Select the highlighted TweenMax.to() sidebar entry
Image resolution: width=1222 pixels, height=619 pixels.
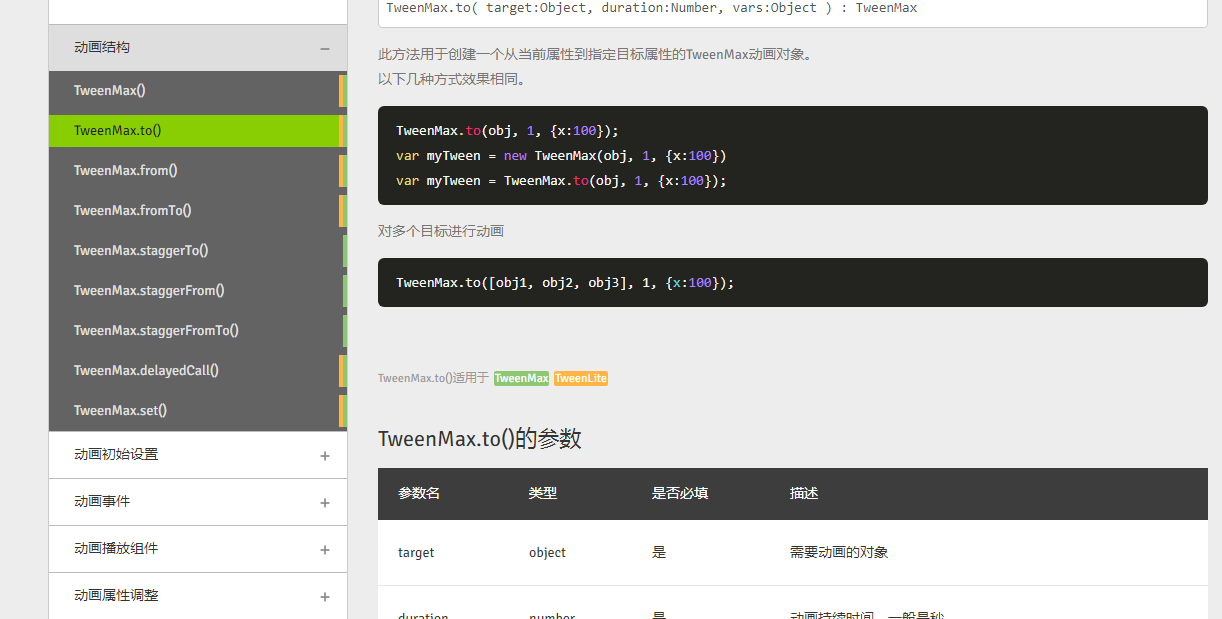197,131
